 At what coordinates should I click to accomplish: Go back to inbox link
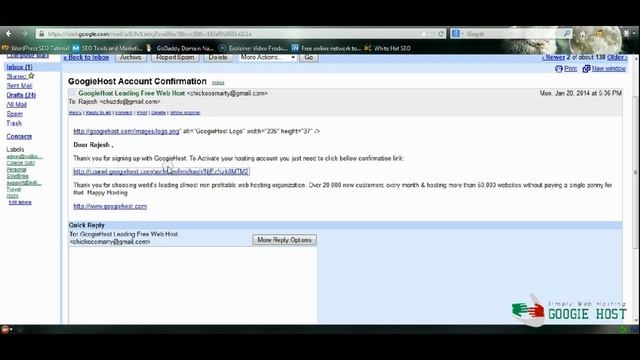[x=86, y=58]
